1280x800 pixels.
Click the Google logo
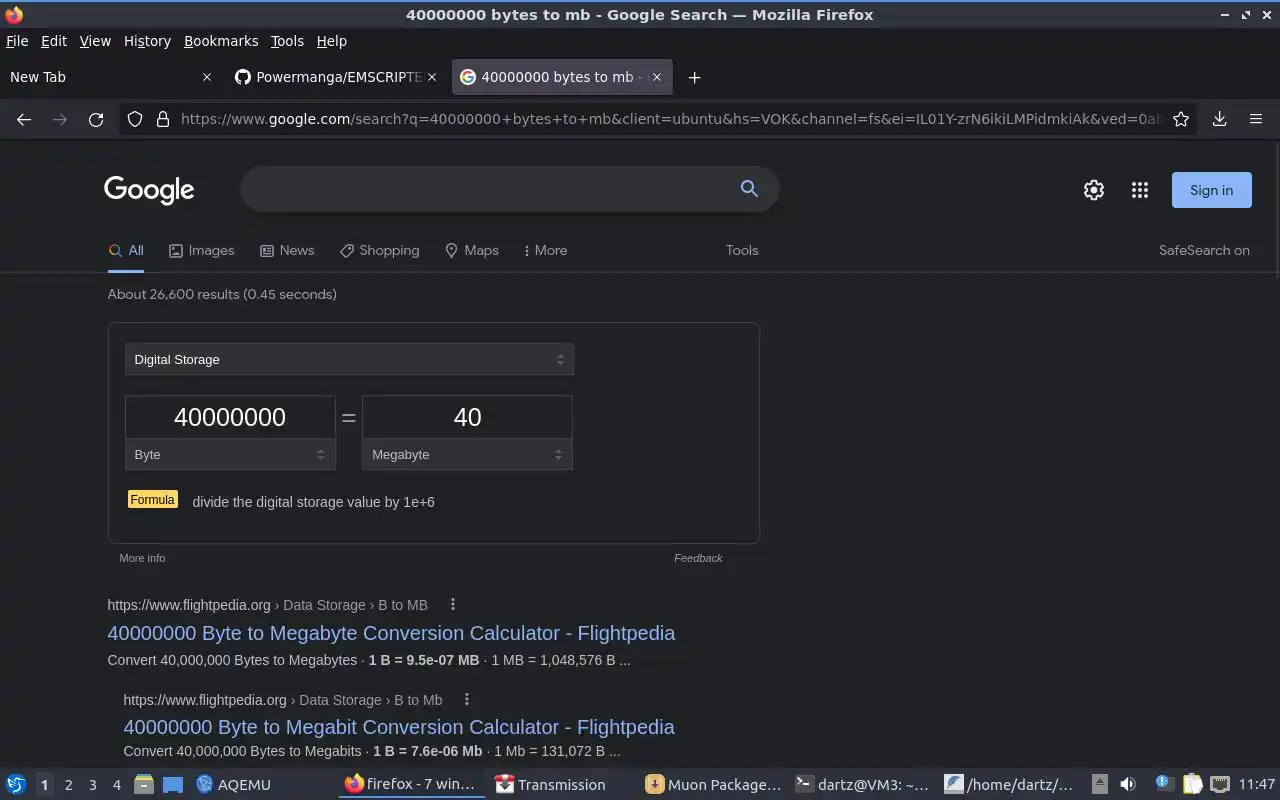click(149, 190)
